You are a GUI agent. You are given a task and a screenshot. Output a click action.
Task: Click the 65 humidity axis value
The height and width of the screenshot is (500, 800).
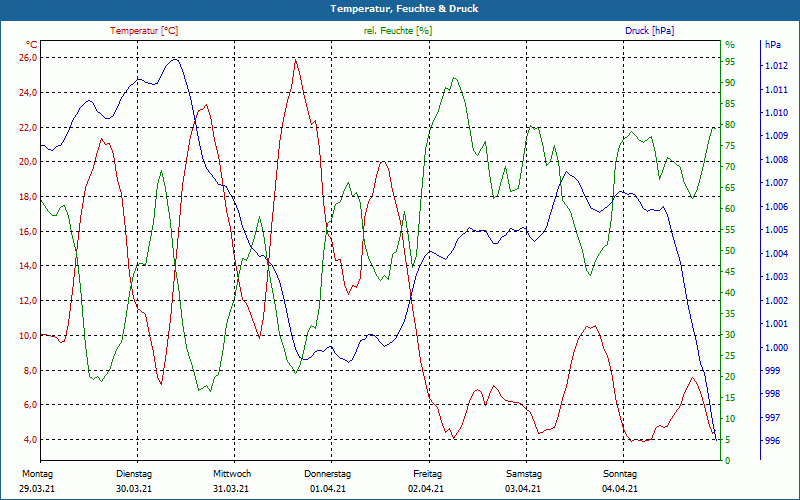tap(730, 188)
